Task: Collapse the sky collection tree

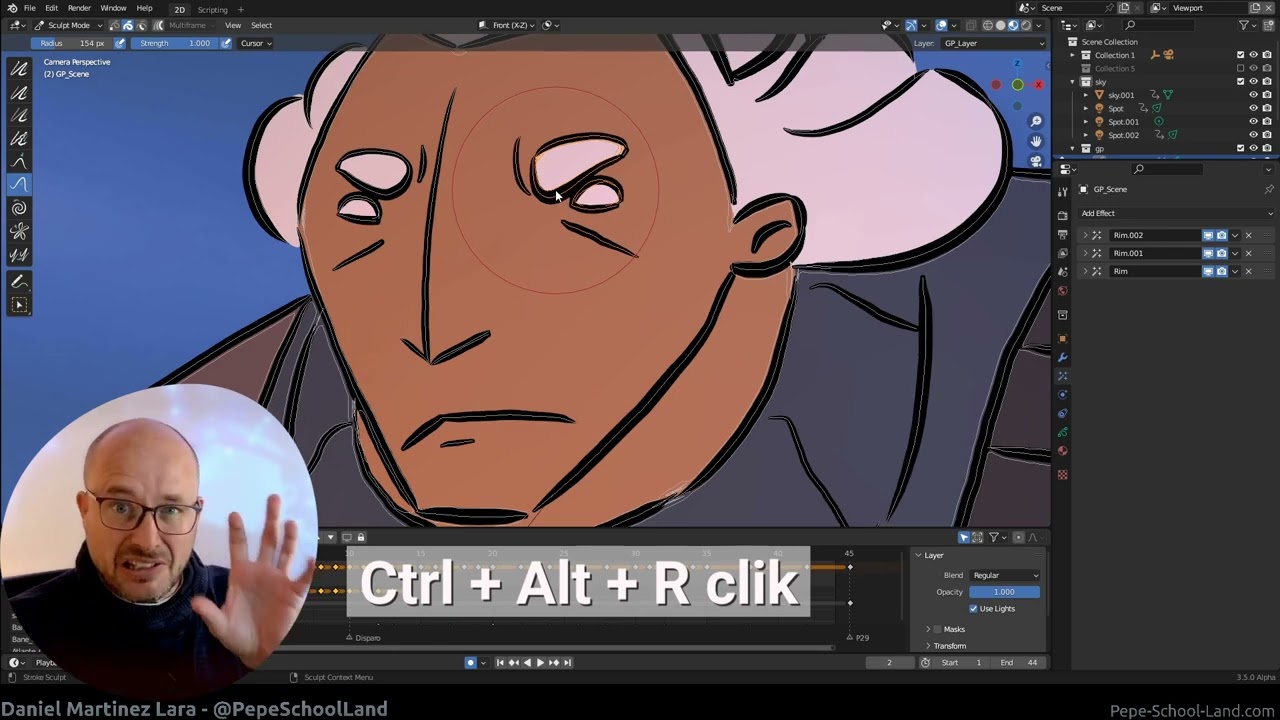Action: (x=1073, y=82)
